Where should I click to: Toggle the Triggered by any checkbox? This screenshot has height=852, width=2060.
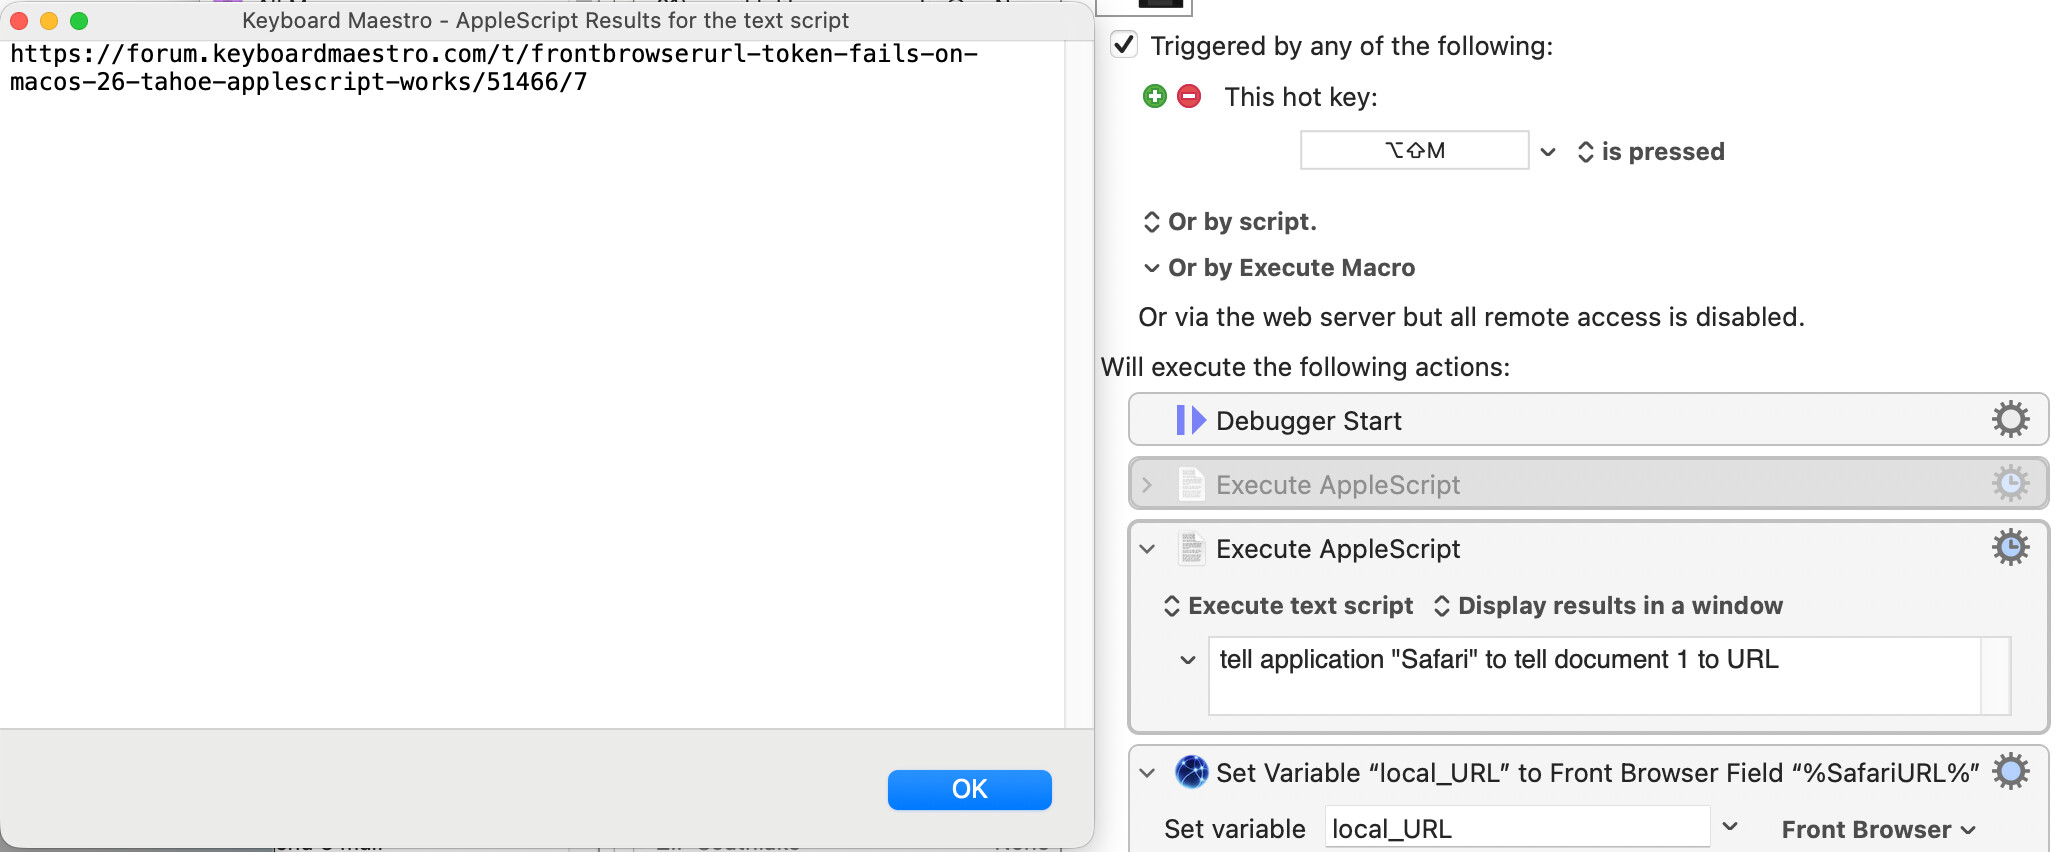(1124, 44)
